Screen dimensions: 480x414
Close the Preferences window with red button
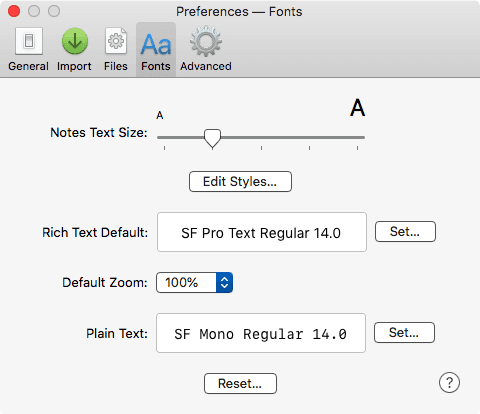coord(14,11)
